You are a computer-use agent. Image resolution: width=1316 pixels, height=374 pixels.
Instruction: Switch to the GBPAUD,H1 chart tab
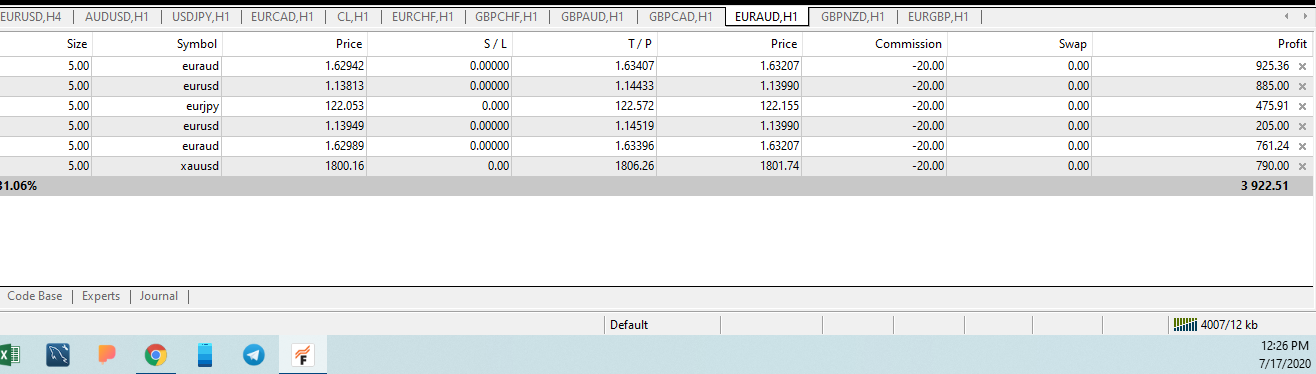[592, 16]
